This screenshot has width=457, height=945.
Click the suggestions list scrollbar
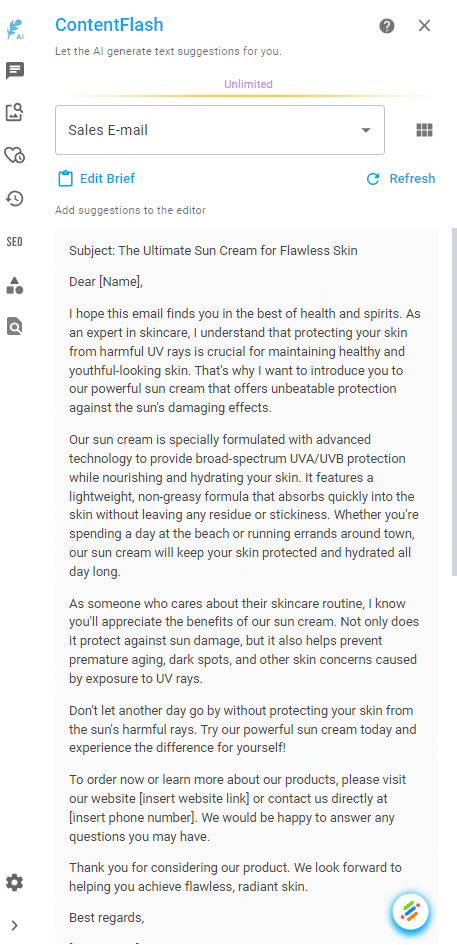pyautogui.click(x=454, y=401)
